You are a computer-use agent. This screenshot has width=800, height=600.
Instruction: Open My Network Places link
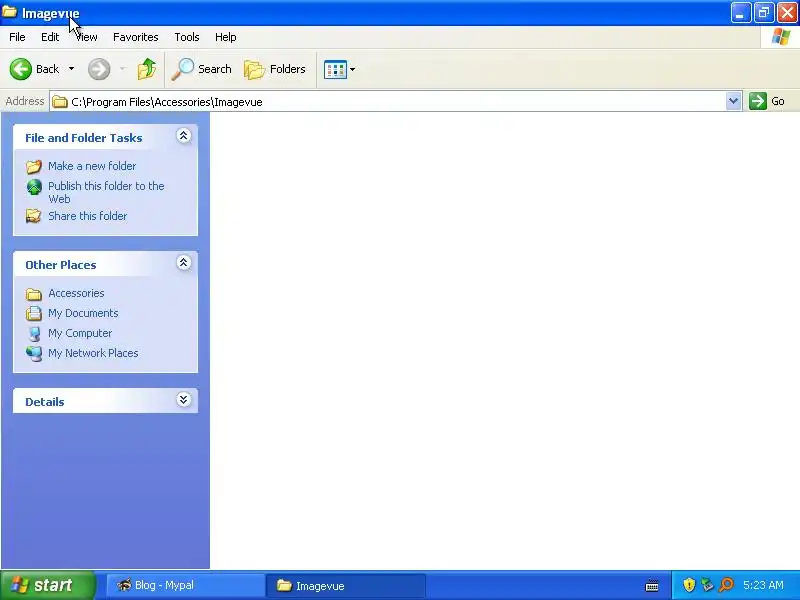click(93, 353)
